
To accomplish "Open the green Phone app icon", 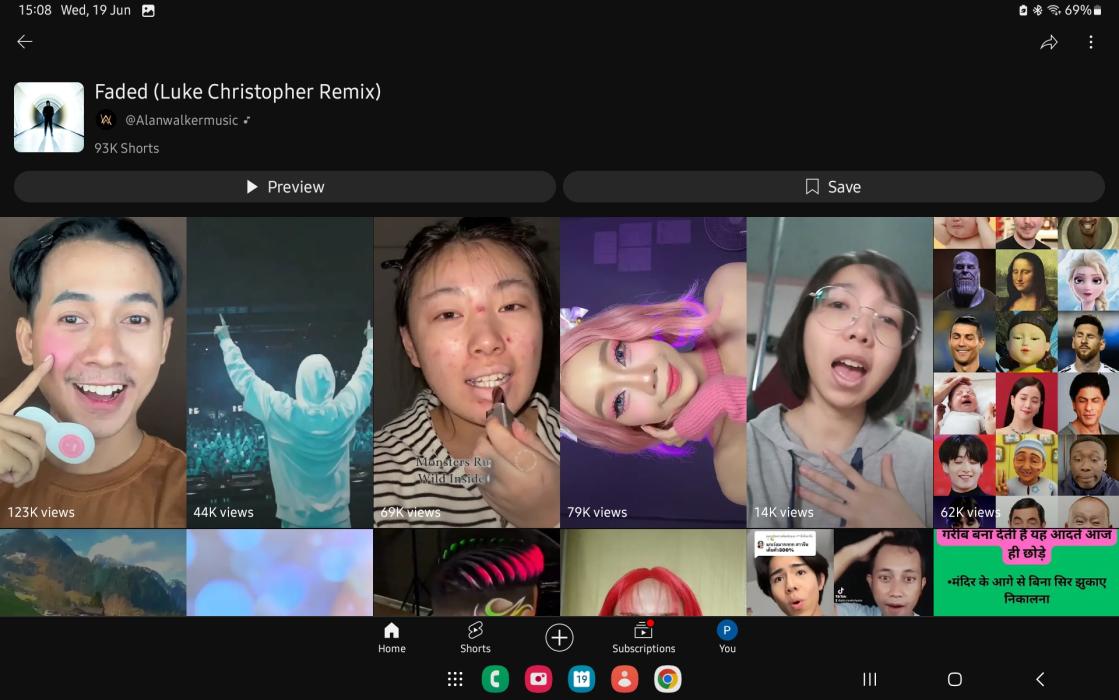I will tap(495, 680).
